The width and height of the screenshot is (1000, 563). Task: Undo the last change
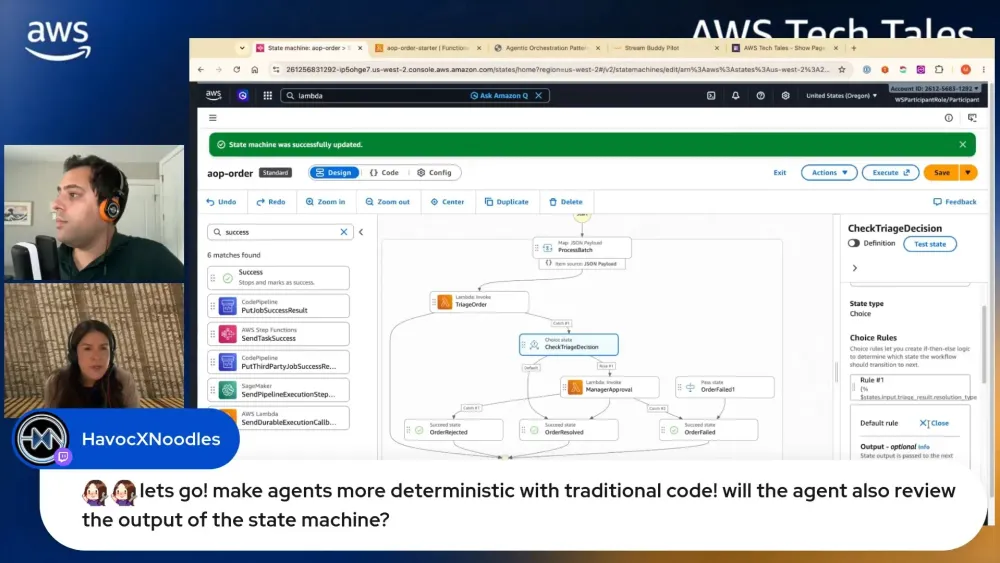click(x=221, y=202)
